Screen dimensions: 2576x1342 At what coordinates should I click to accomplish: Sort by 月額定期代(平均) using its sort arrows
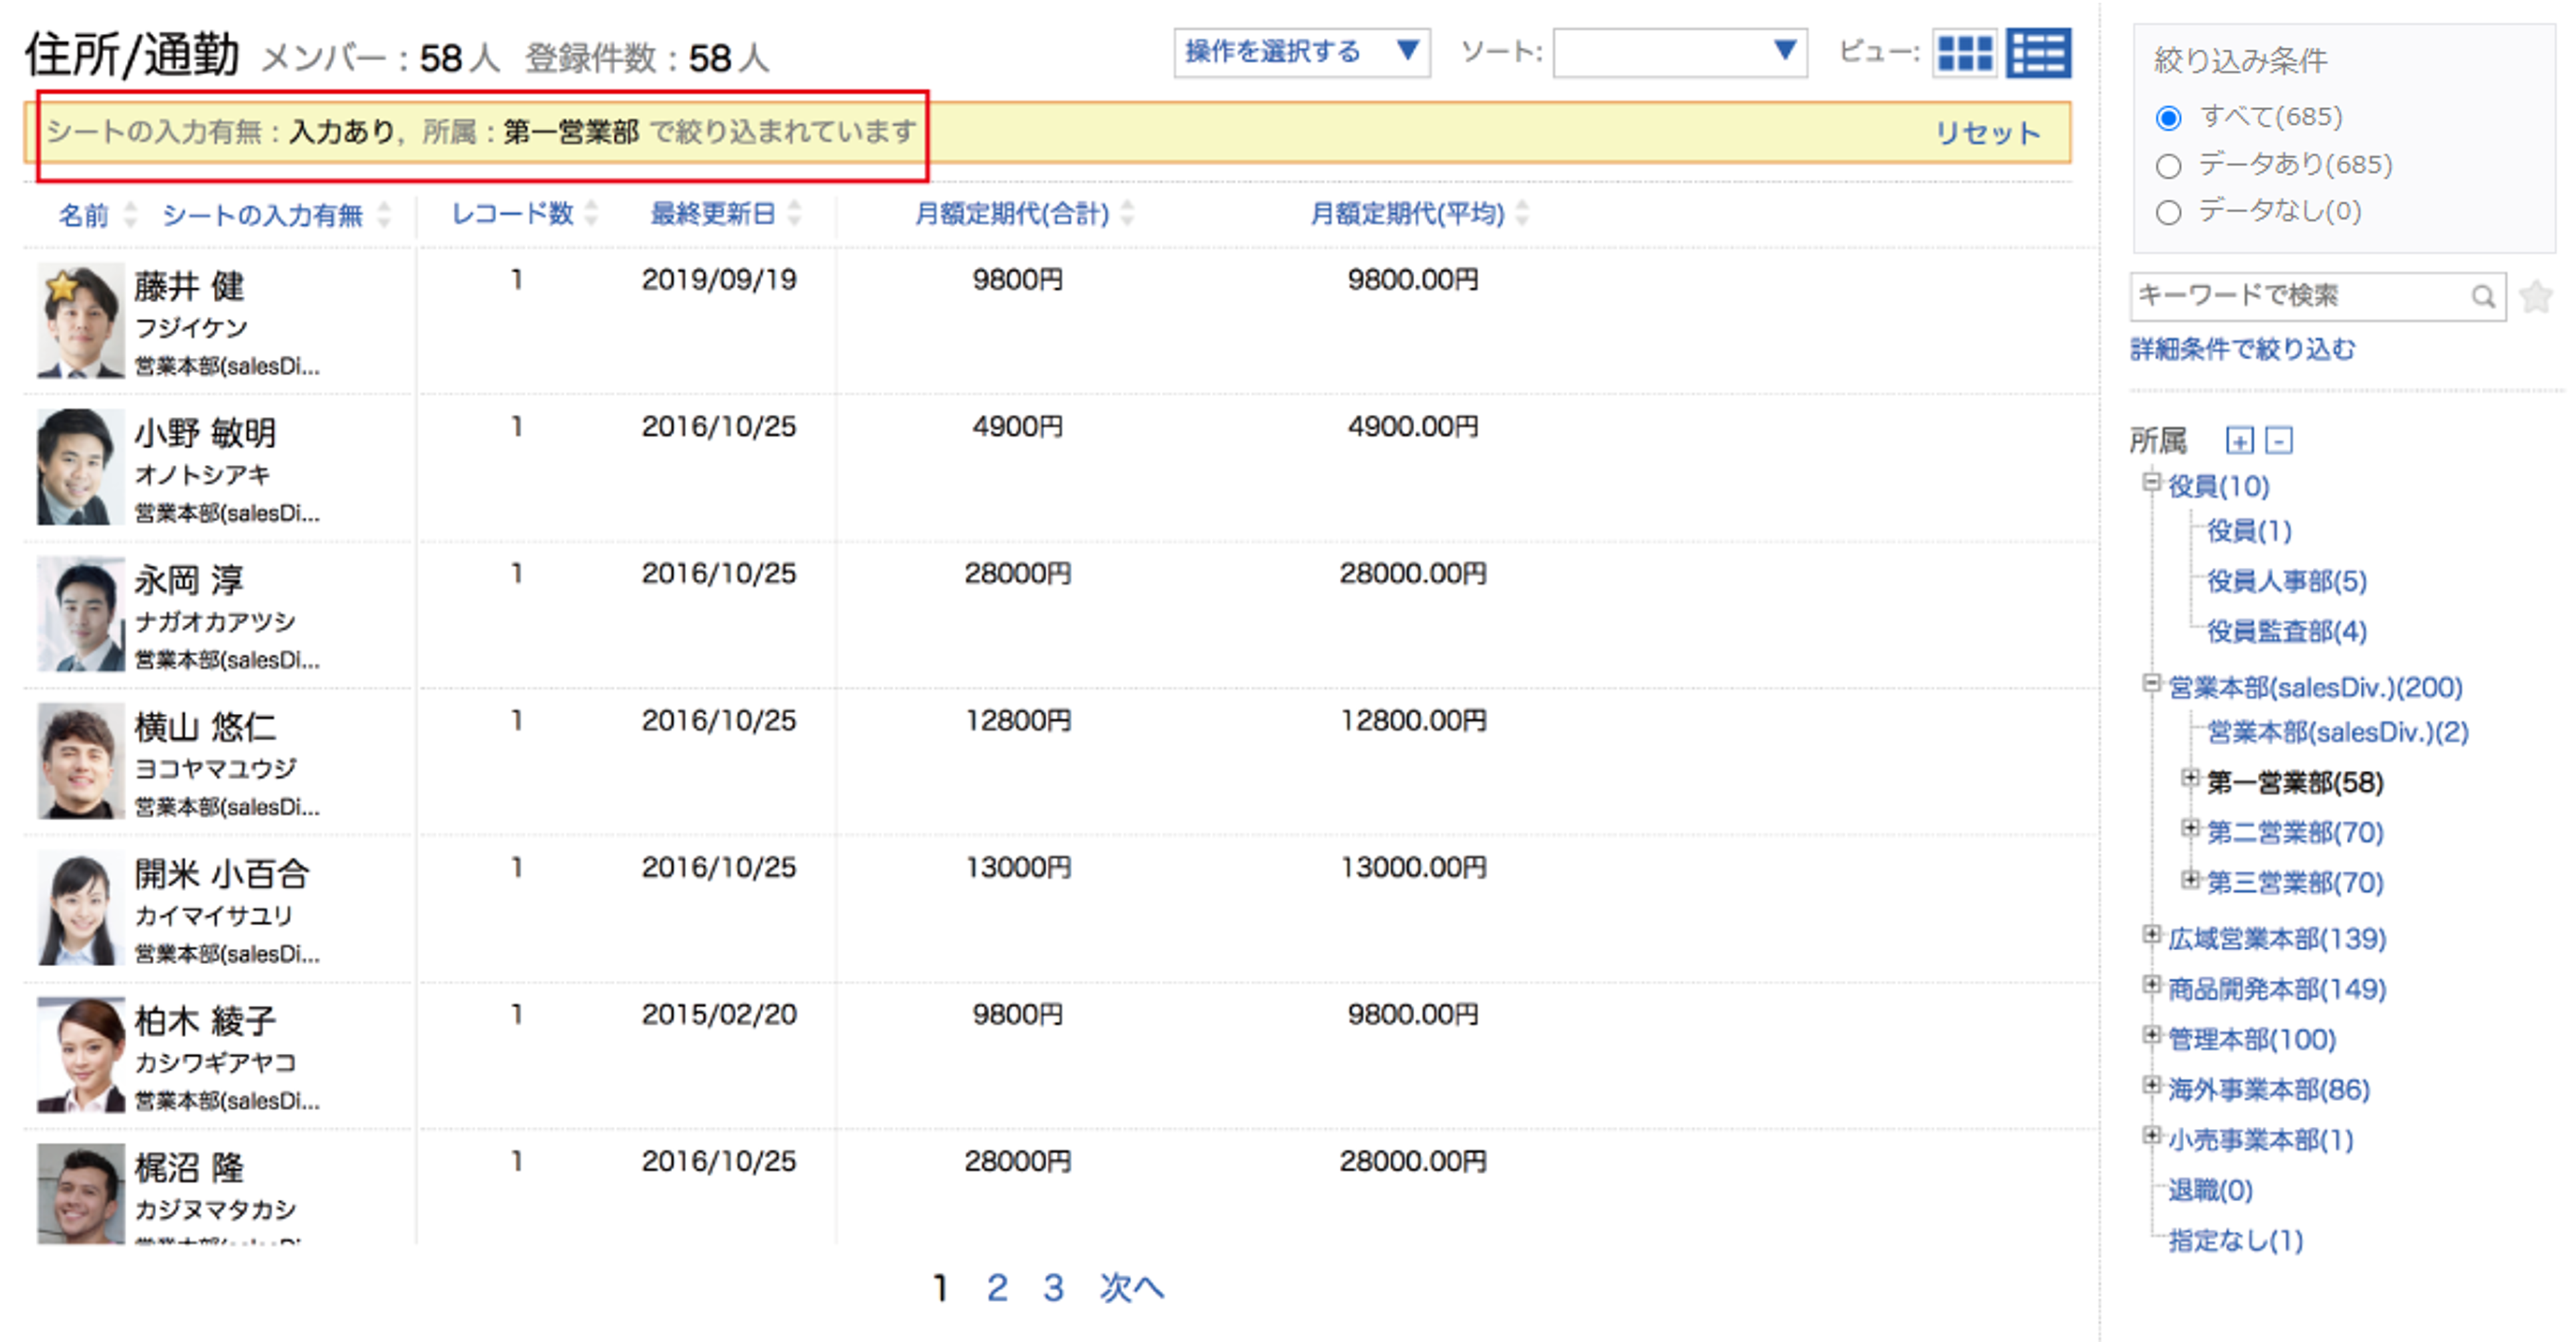click(x=1522, y=213)
